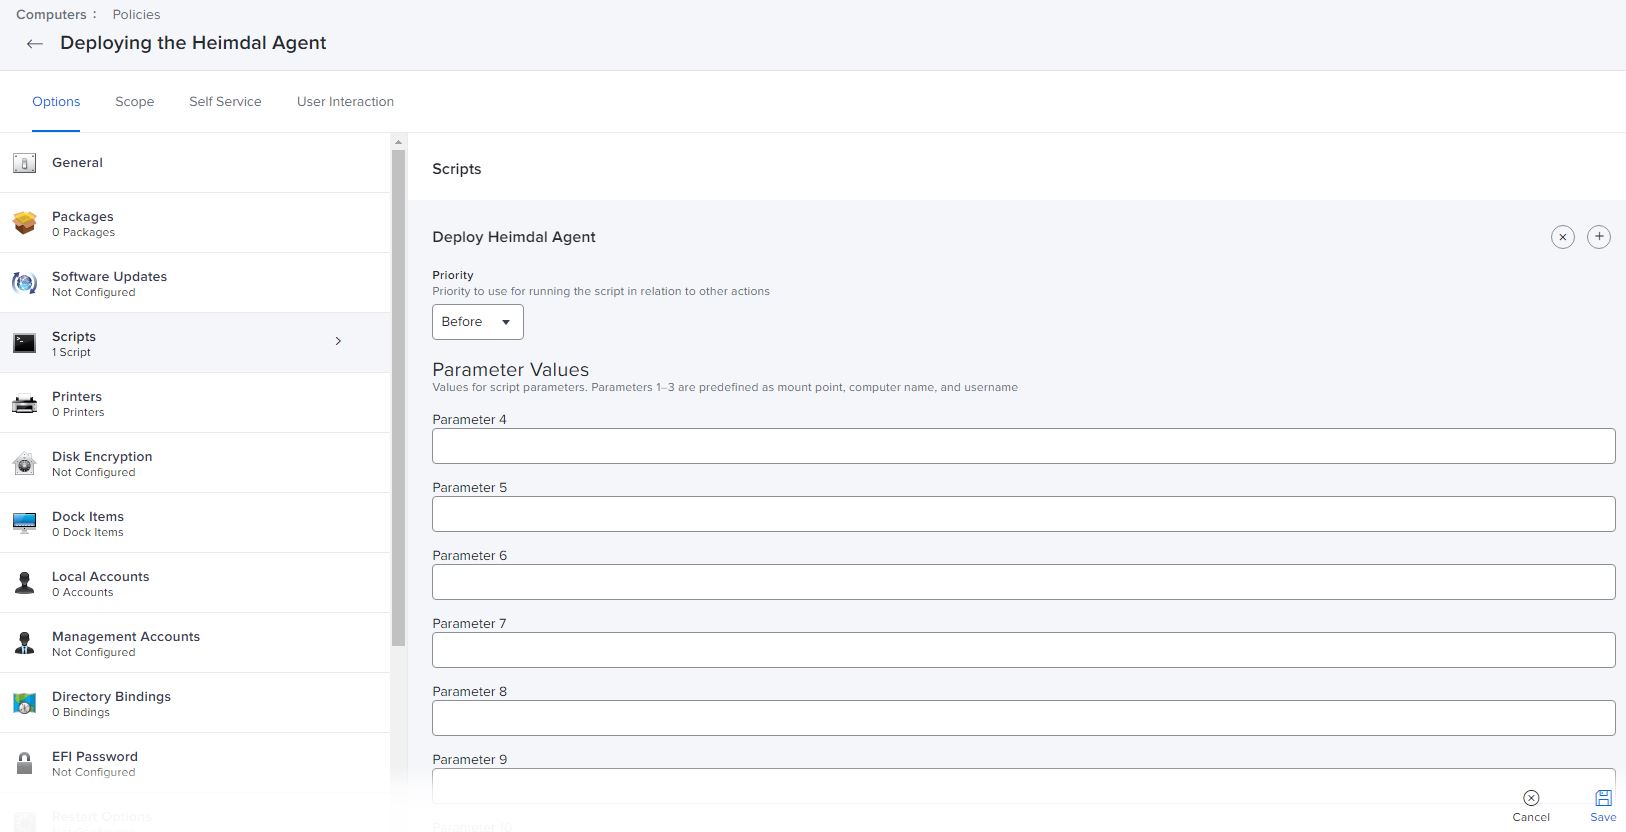Open the Dock Items sidebar label
This screenshot has height=832, width=1626.
click(x=88, y=517)
